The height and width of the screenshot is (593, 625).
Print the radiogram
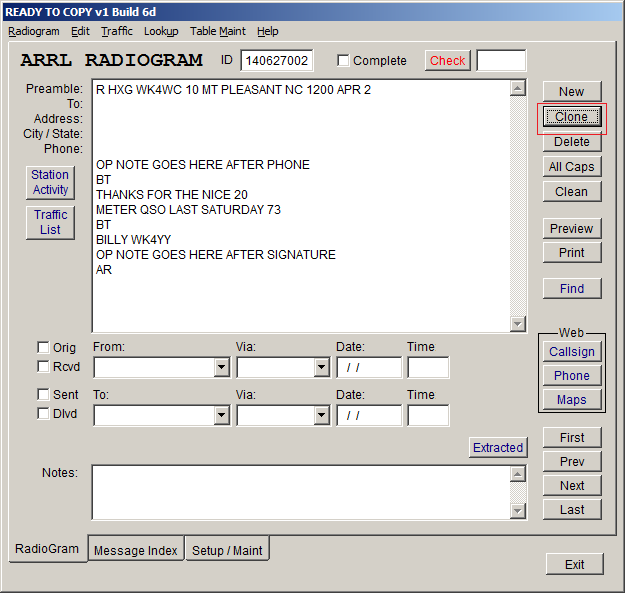(x=572, y=253)
